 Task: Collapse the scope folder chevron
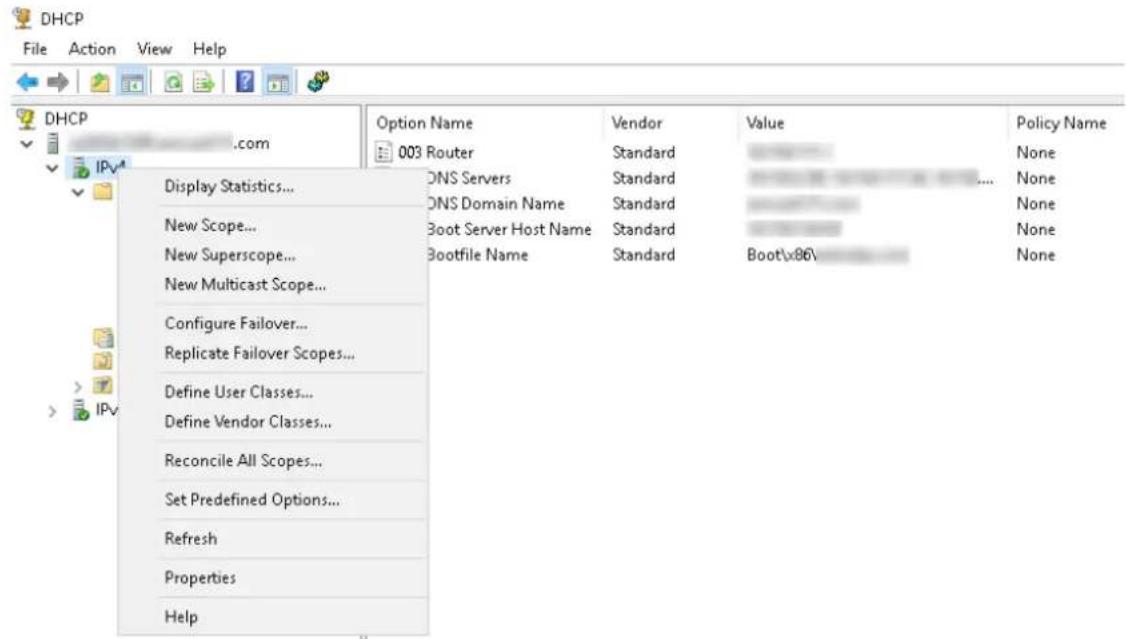pos(78,192)
